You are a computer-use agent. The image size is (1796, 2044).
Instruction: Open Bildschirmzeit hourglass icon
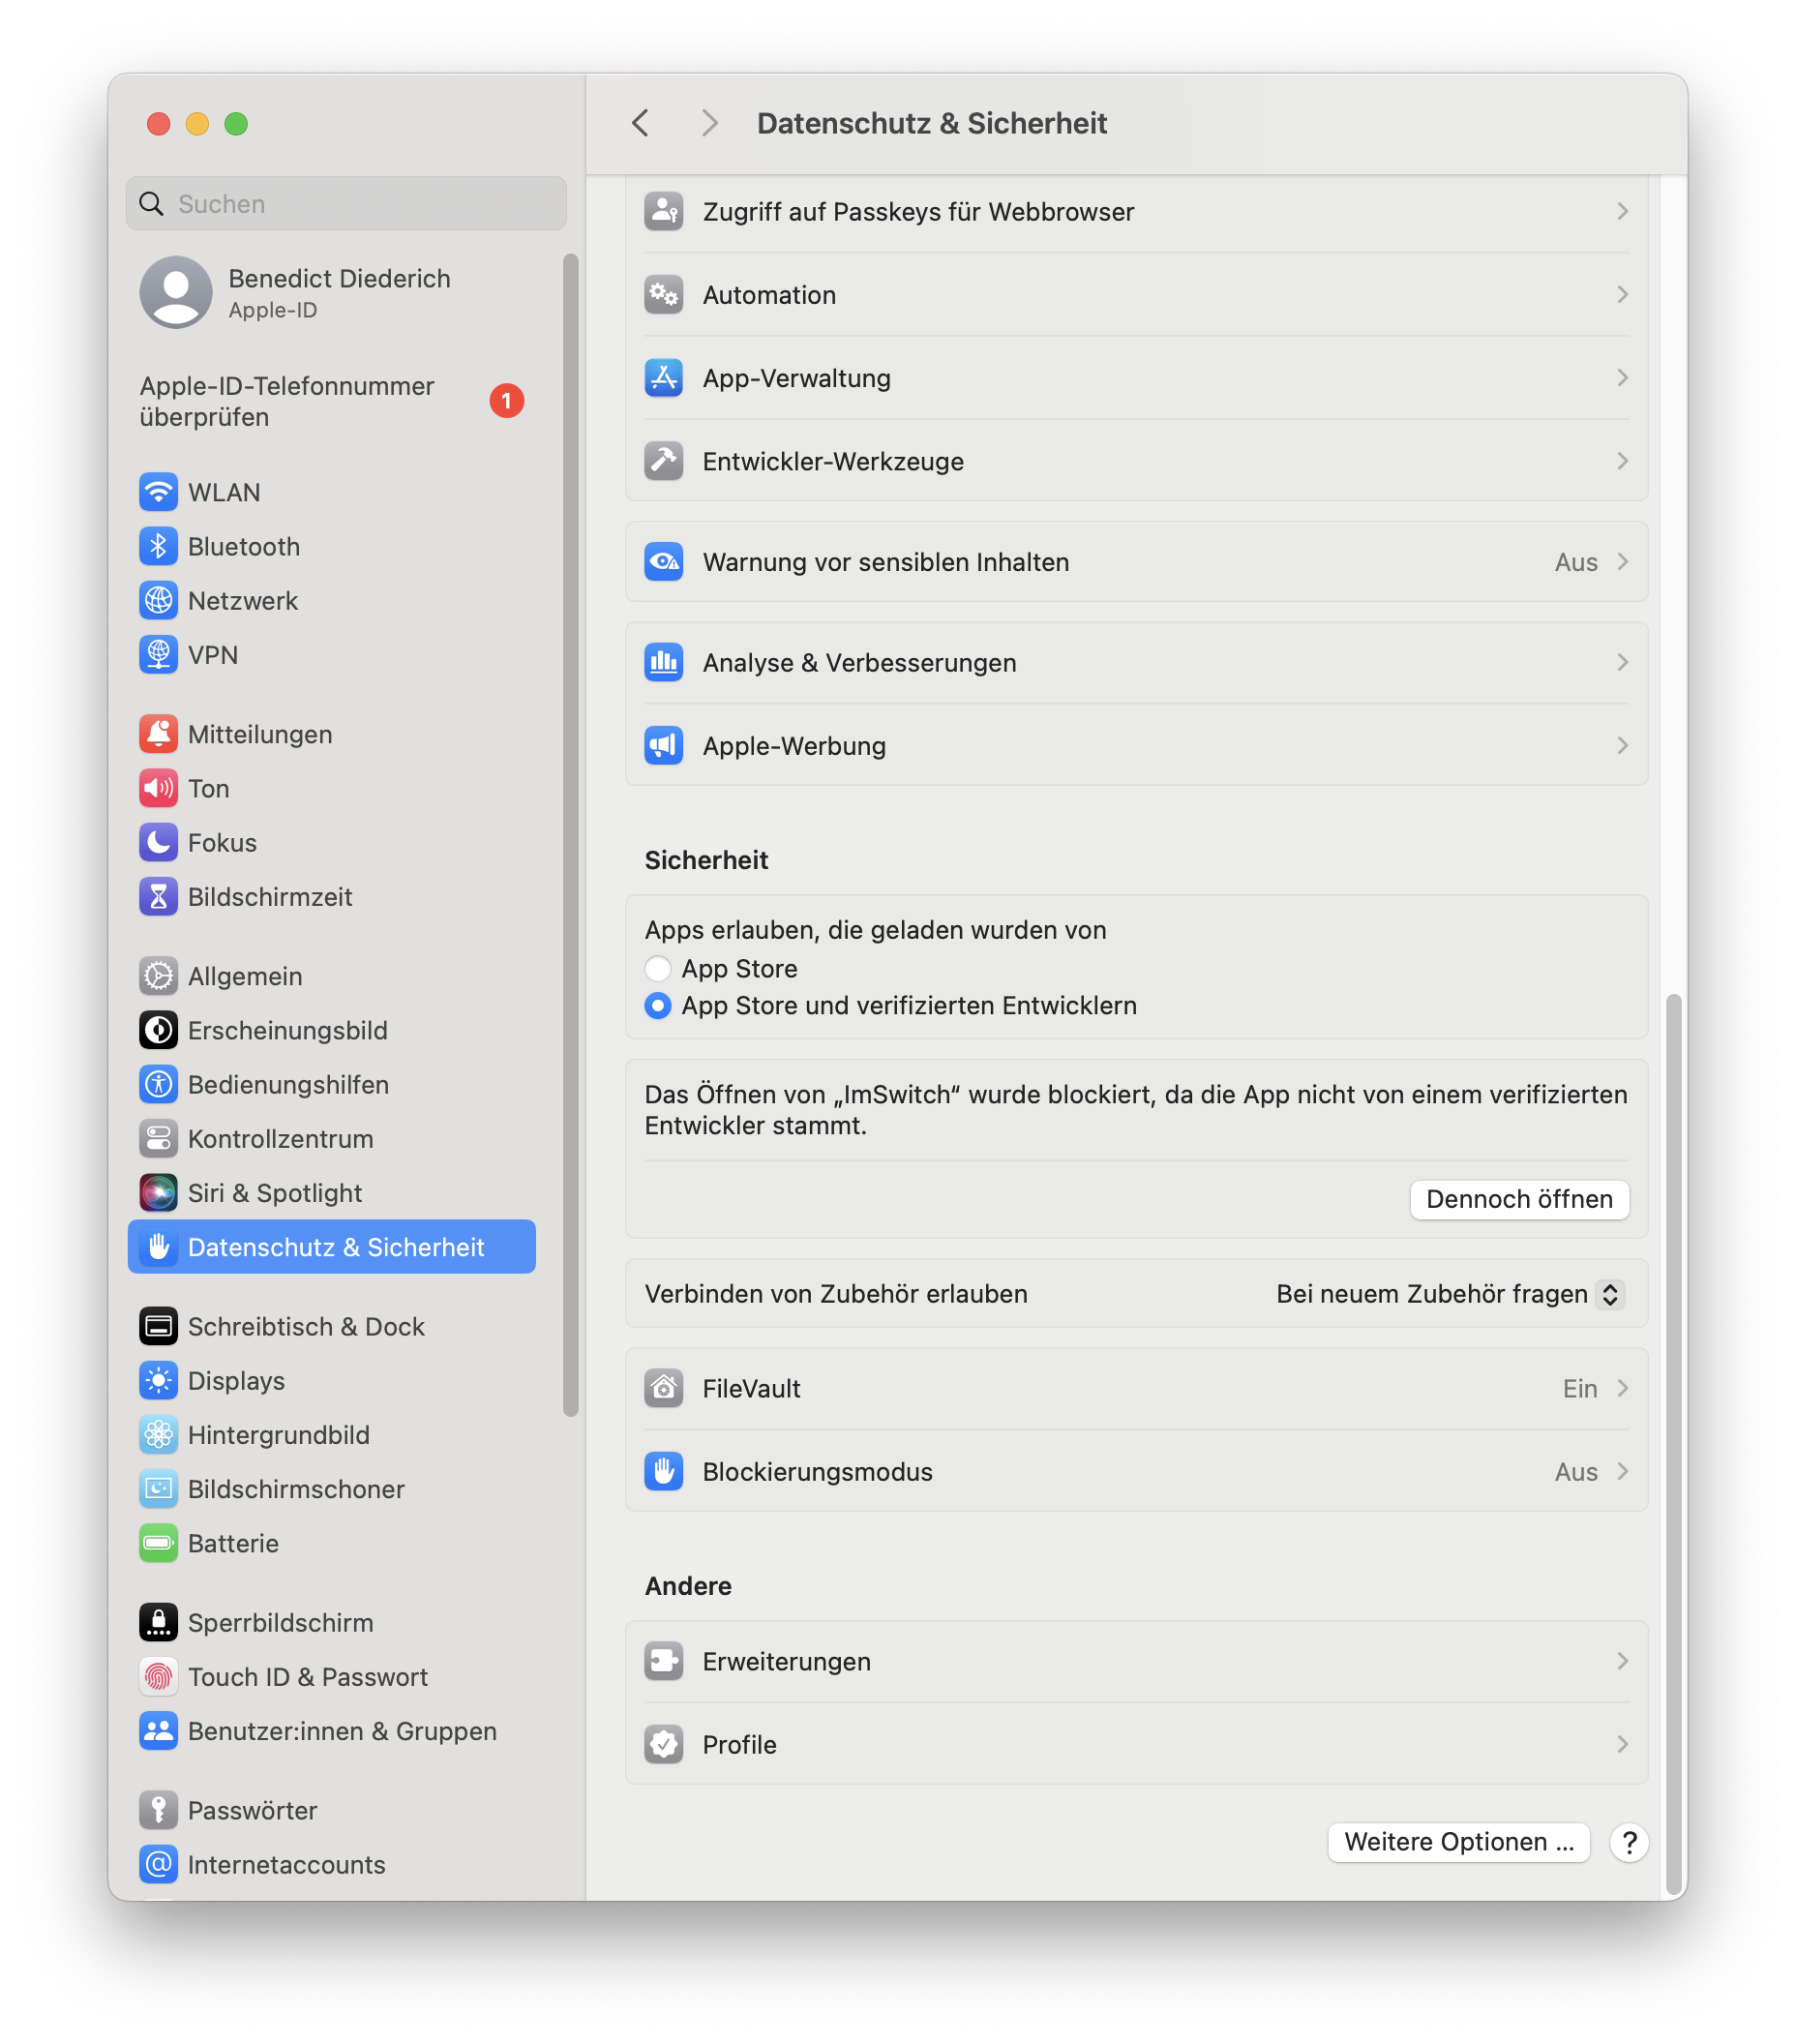pos(158,897)
